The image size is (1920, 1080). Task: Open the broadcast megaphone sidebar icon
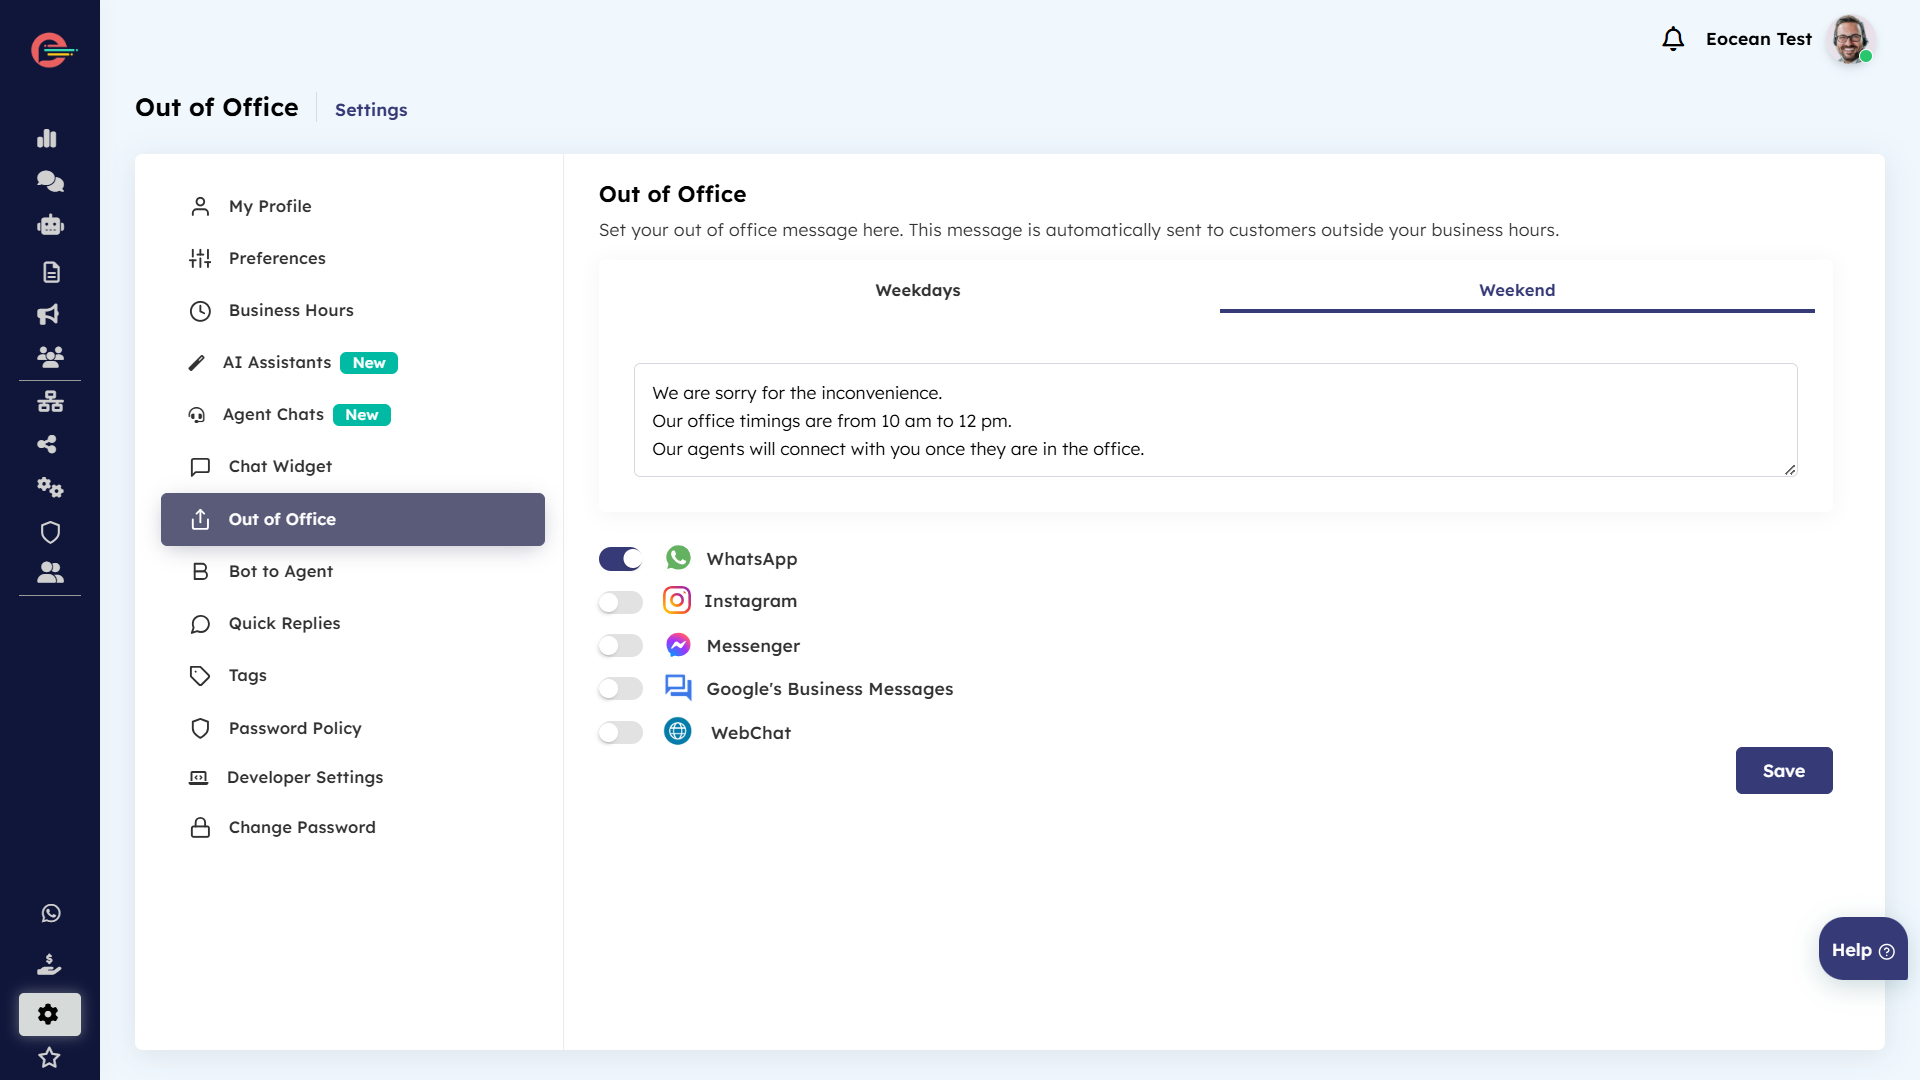[48, 314]
